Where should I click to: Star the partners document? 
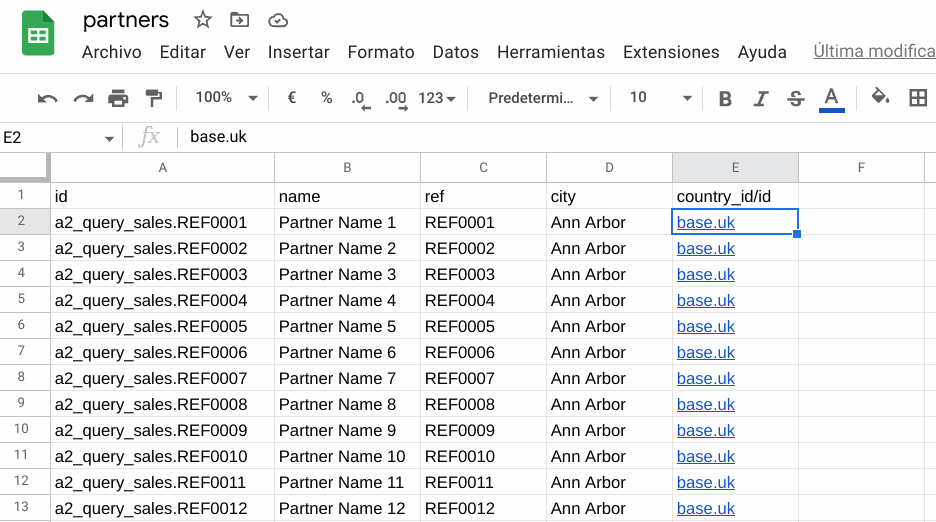coord(203,20)
